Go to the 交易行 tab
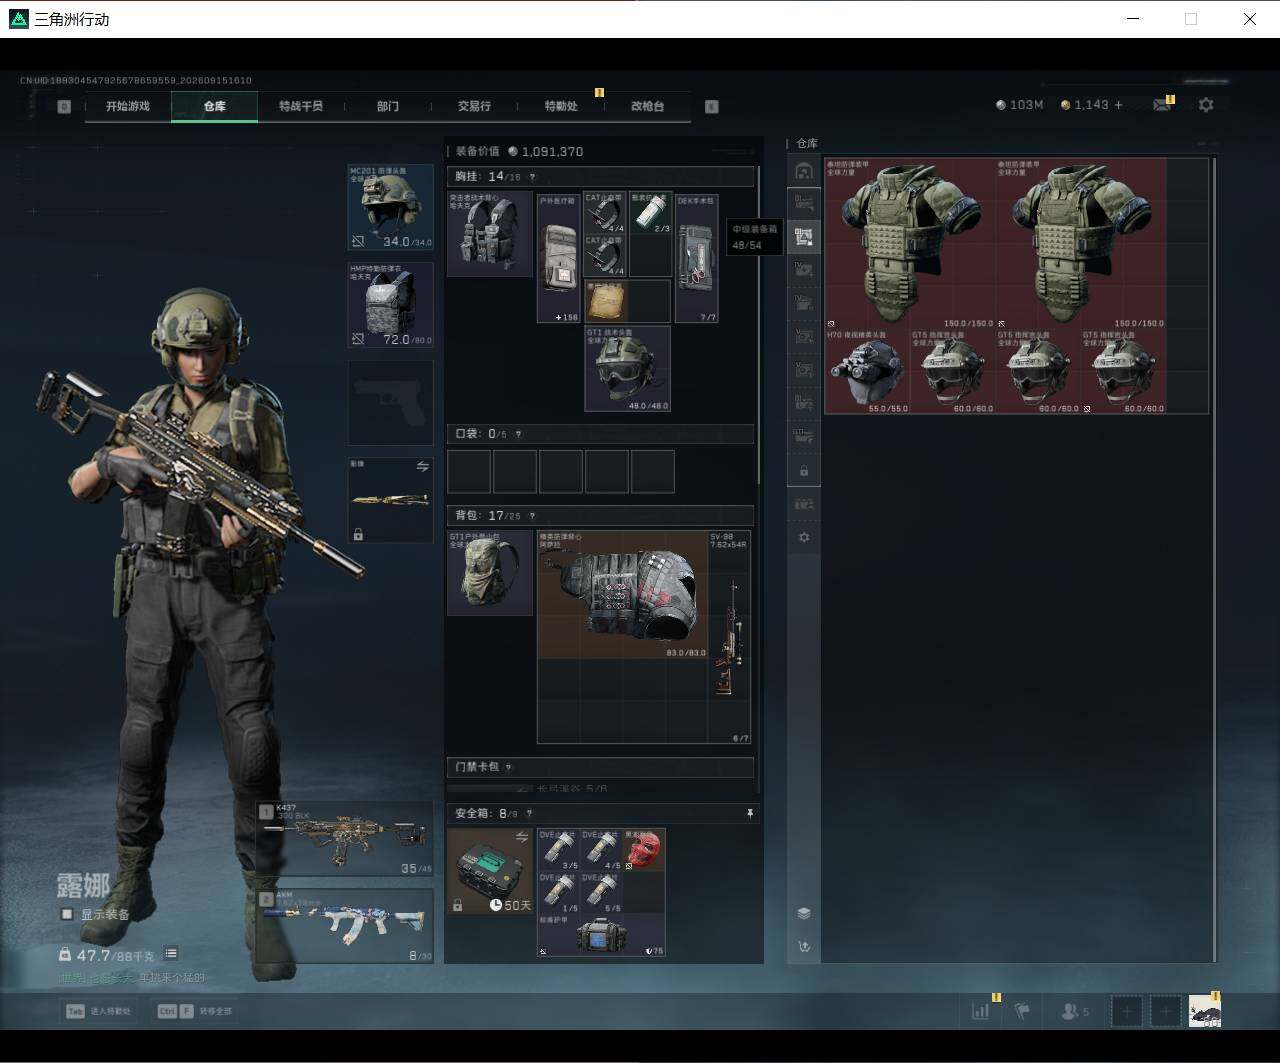 coord(474,106)
